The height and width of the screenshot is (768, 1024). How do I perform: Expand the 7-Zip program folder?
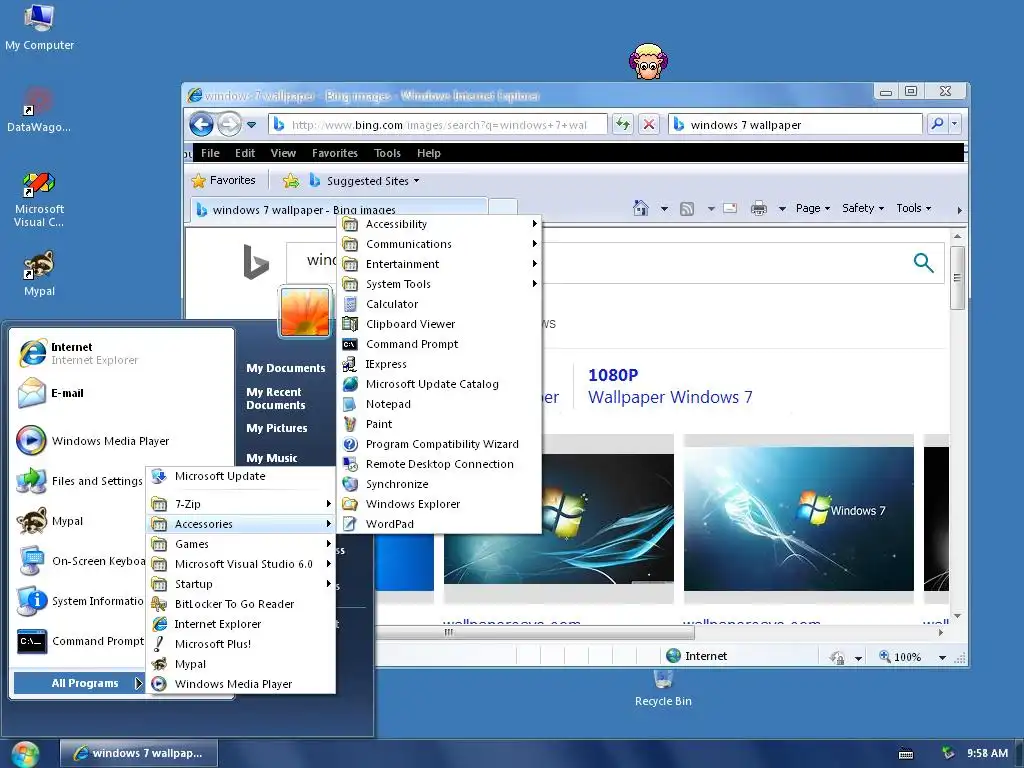click(241, 504)
